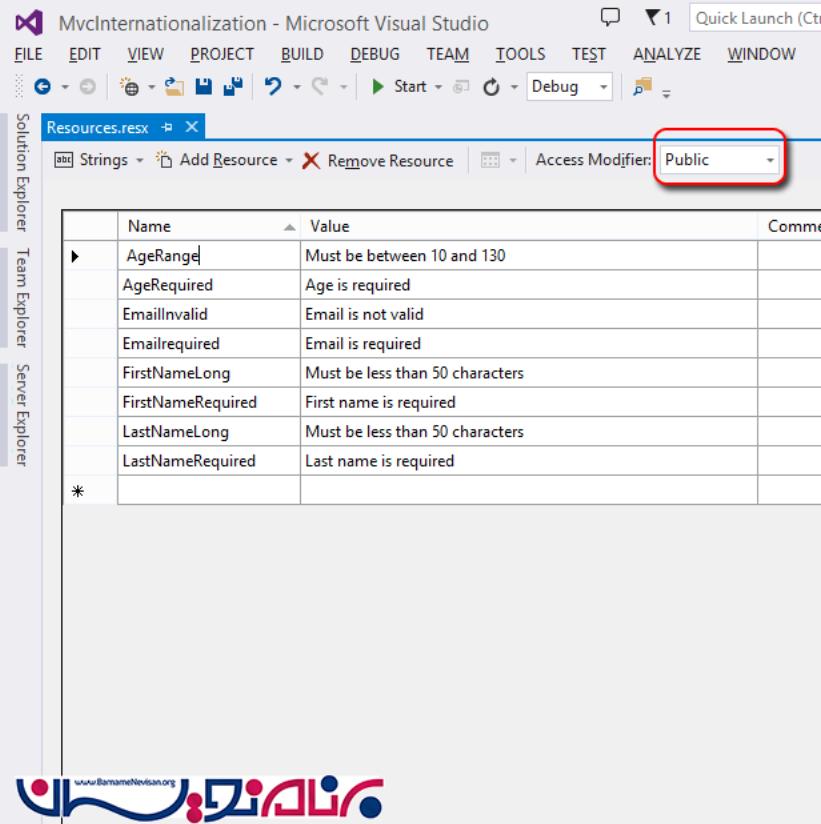Close the Resources.resx tab

191,127
